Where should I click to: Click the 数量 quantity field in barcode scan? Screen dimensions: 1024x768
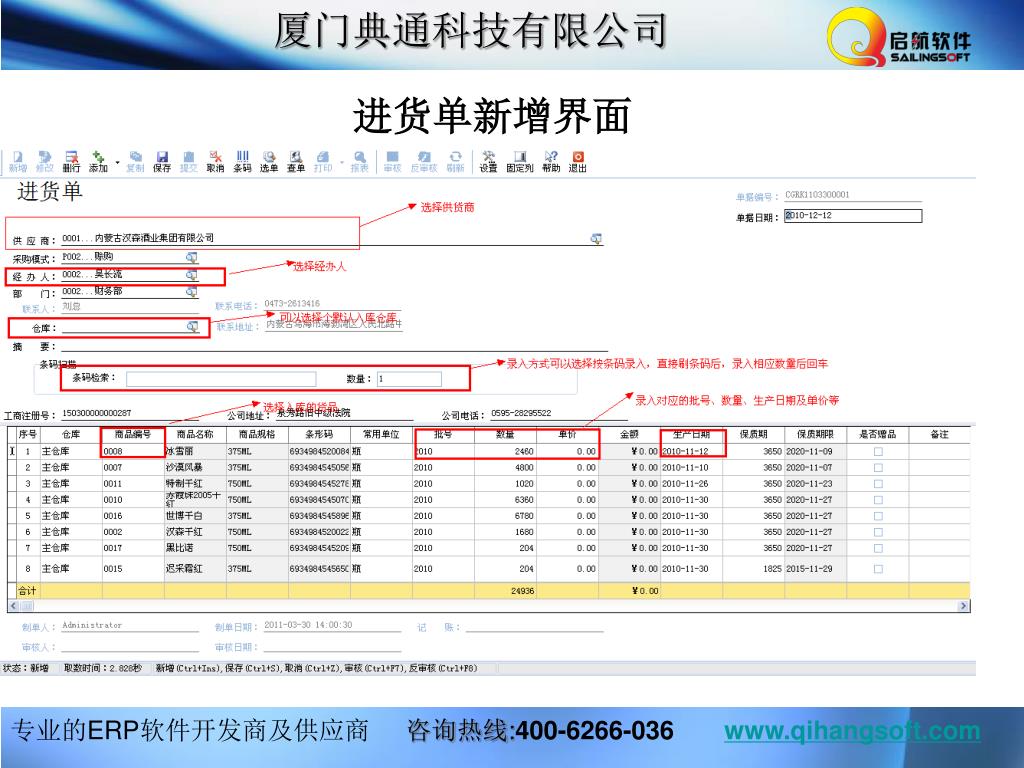[x=409, y=379]
